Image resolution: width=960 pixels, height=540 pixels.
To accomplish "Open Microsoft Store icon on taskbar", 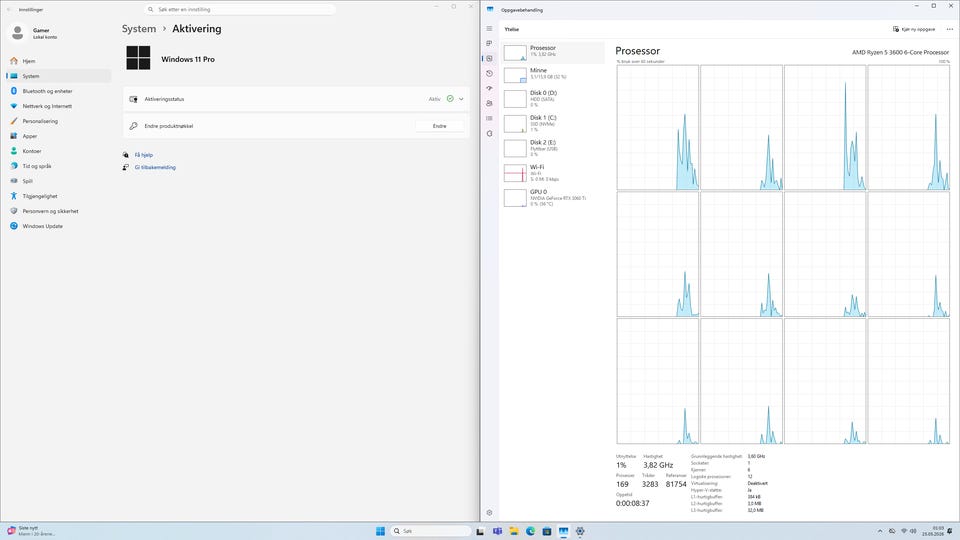I will click(x=547, y=531).
